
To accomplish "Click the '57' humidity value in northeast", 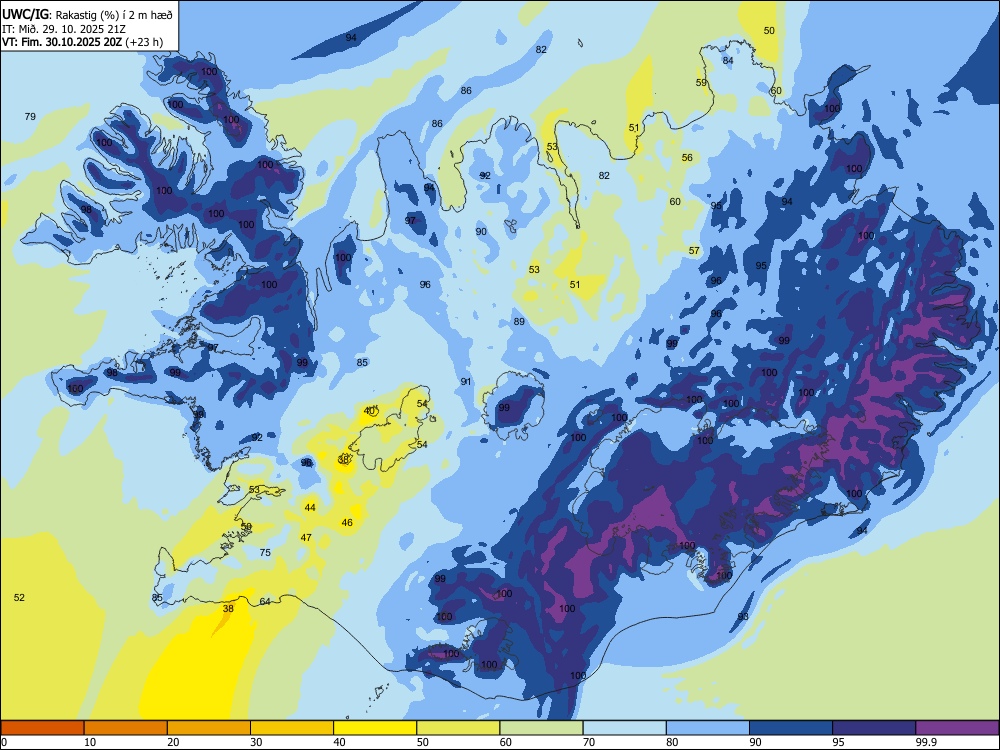I will point(695,251).
